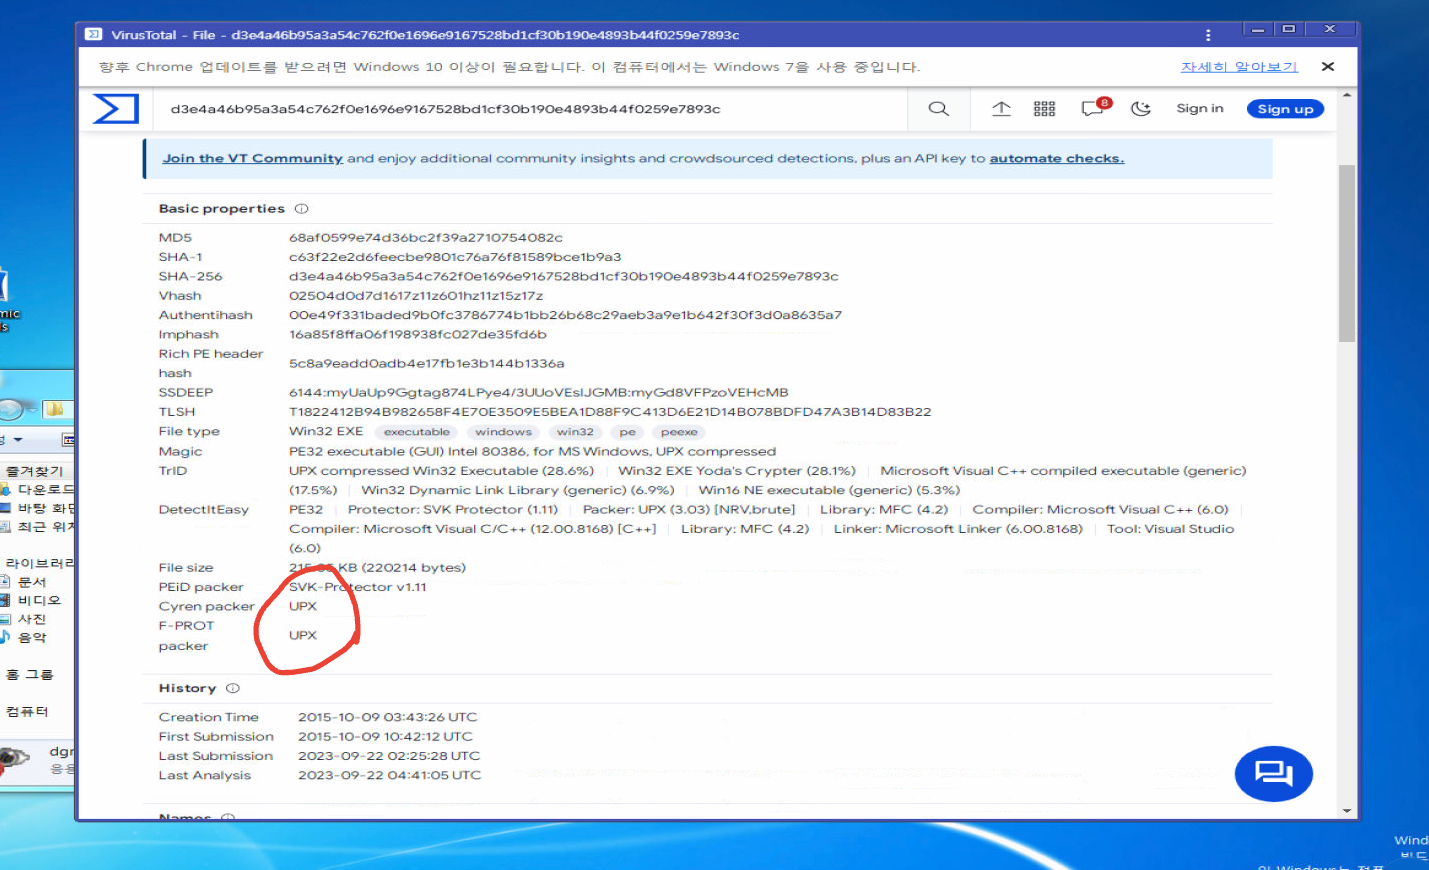Toggle dark mode moon icon

tap(1141, 109)
